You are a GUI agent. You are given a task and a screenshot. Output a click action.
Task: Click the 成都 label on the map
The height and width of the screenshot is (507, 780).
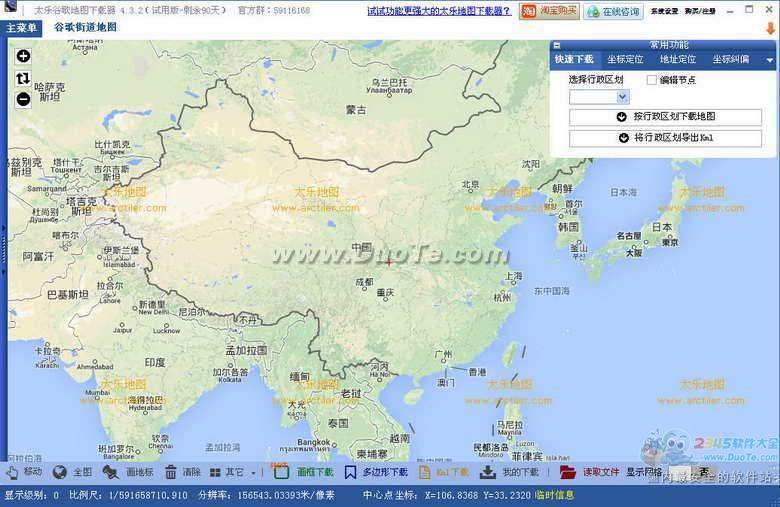pos(364,282)
